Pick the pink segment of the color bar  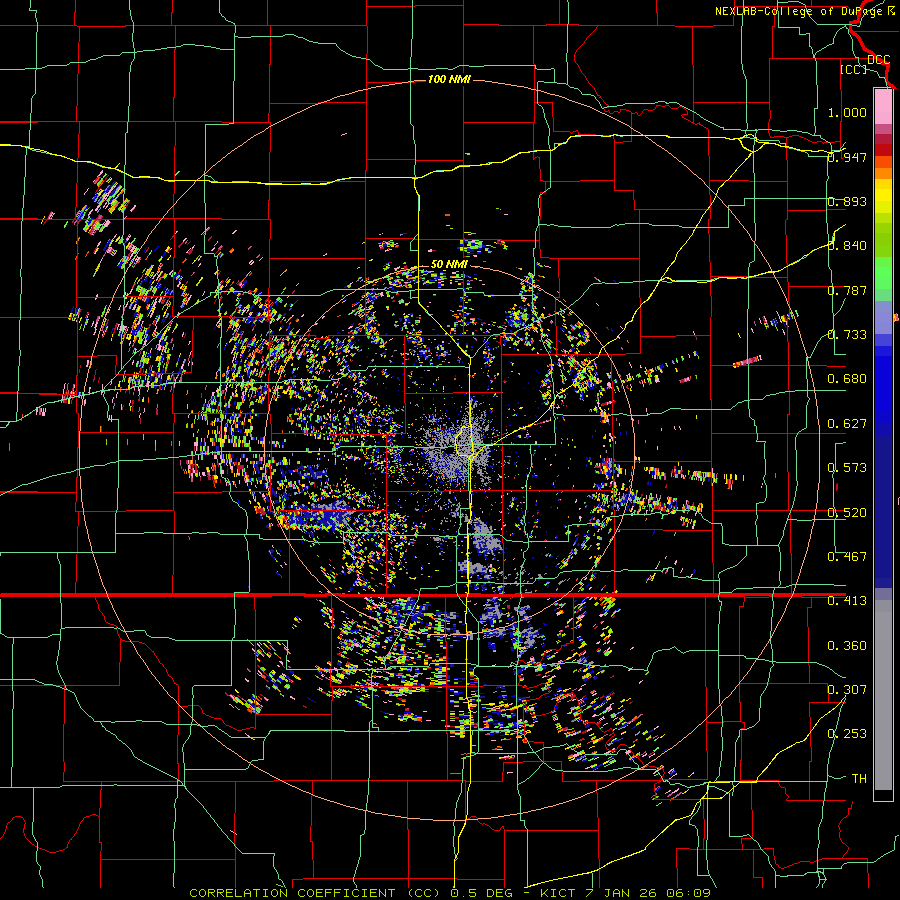pyautogui.click(x=883, y=106)
